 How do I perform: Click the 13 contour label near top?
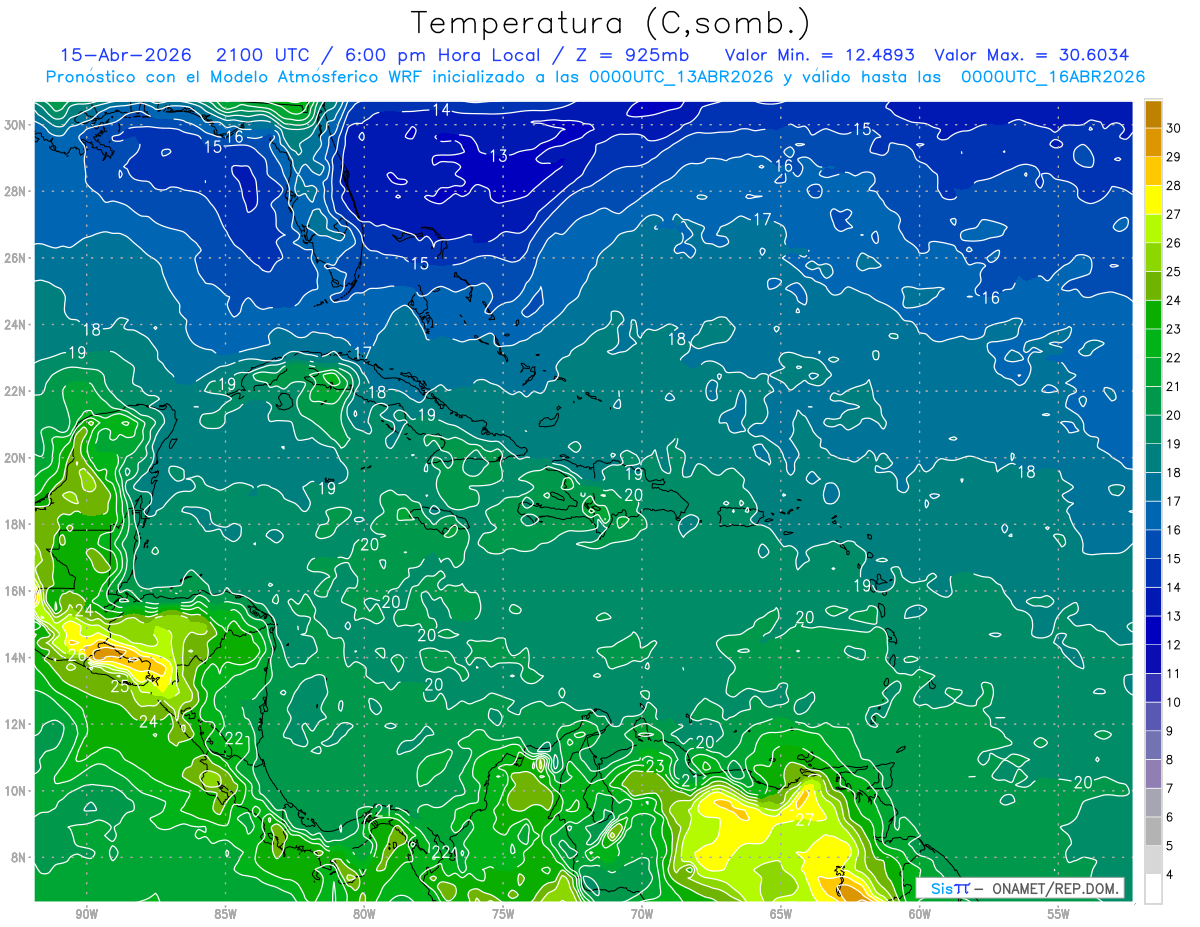(499, 155)
